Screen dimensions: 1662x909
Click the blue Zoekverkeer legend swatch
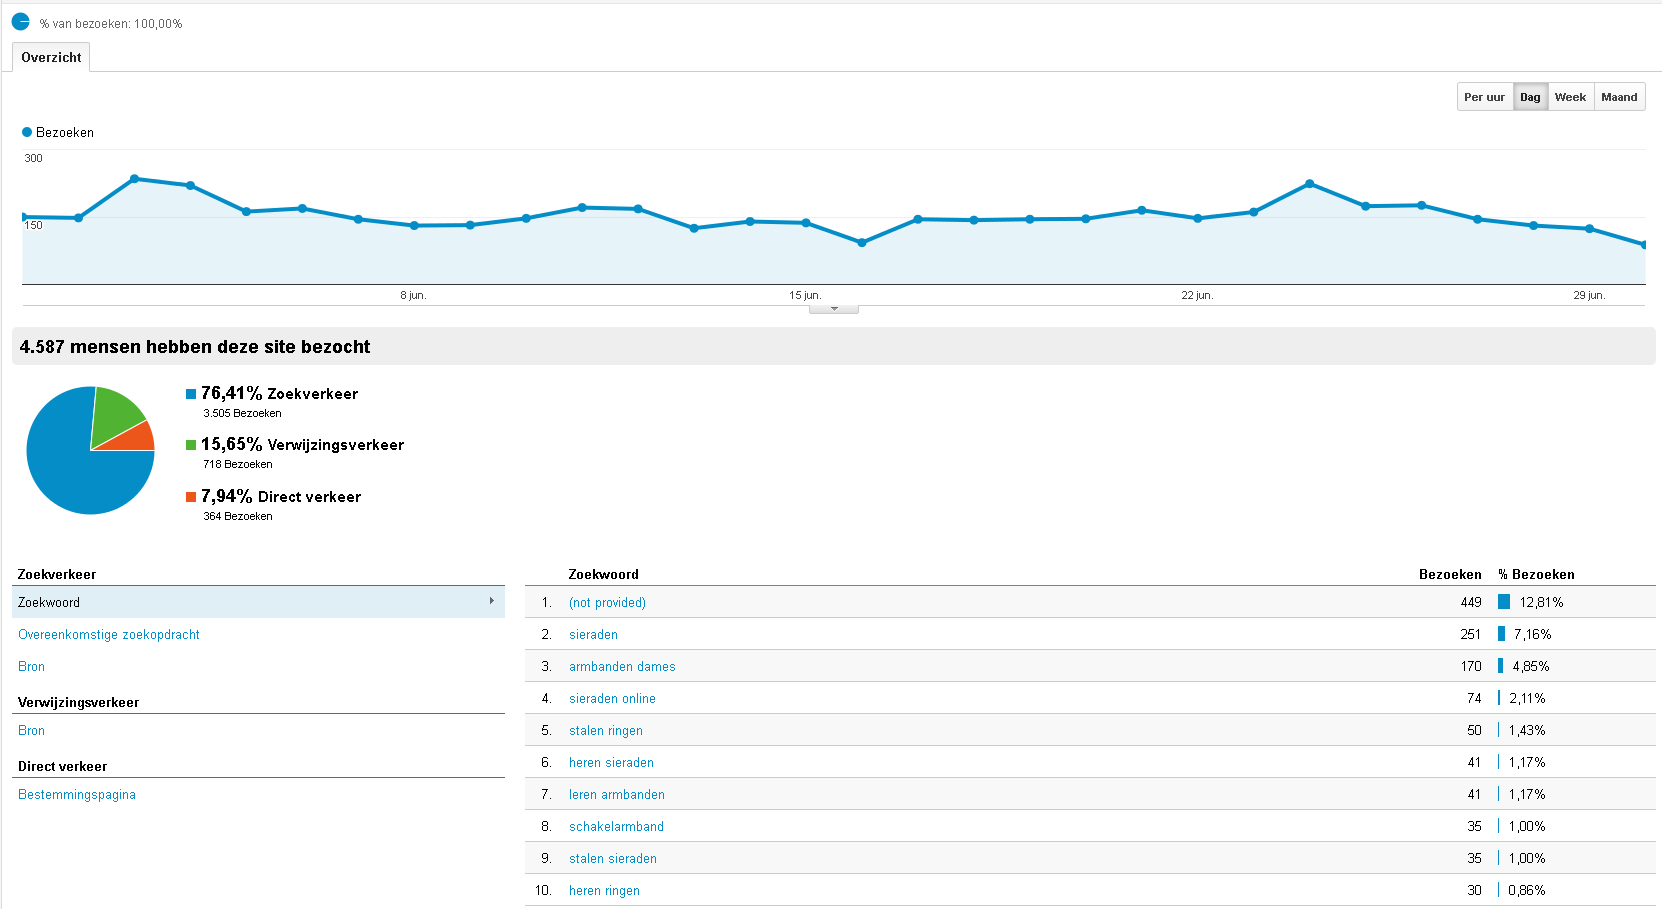(191, 394)
